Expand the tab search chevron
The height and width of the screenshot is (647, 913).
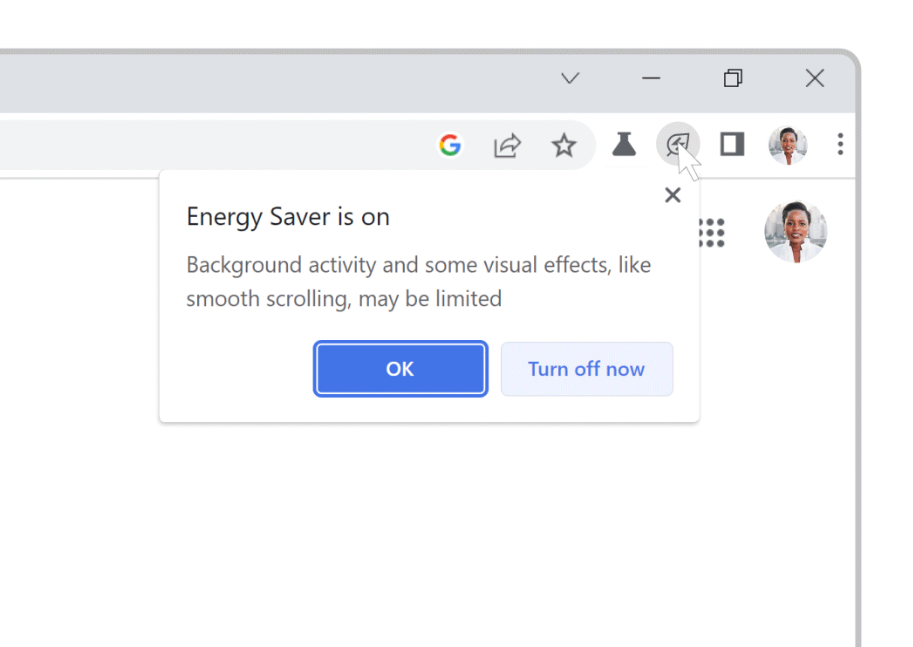(570, 78)
